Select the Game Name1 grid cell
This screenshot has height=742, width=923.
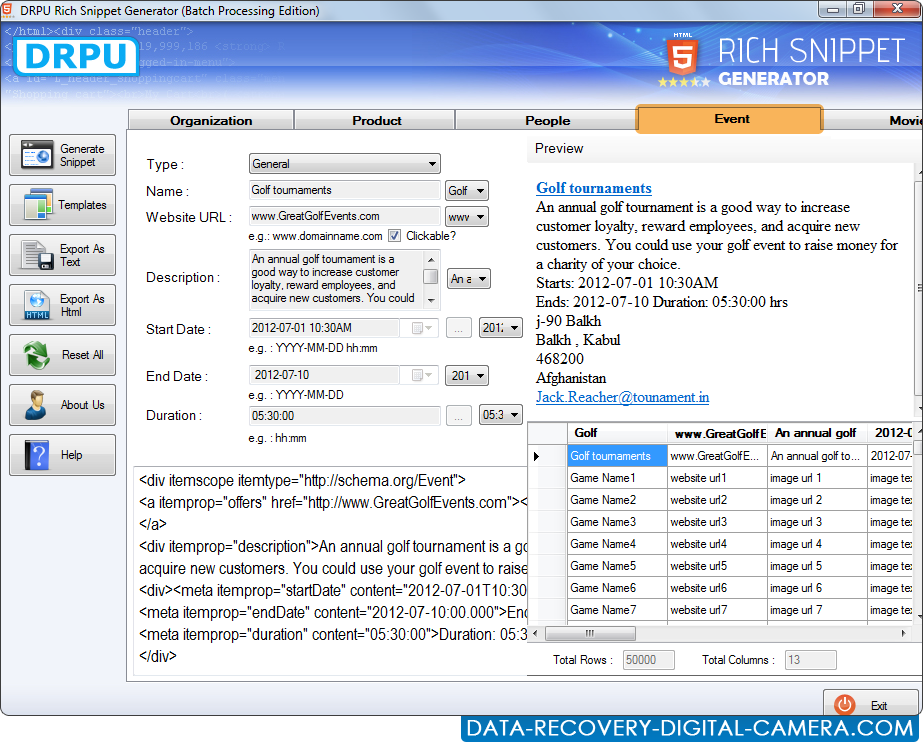[x=617, y=478]
